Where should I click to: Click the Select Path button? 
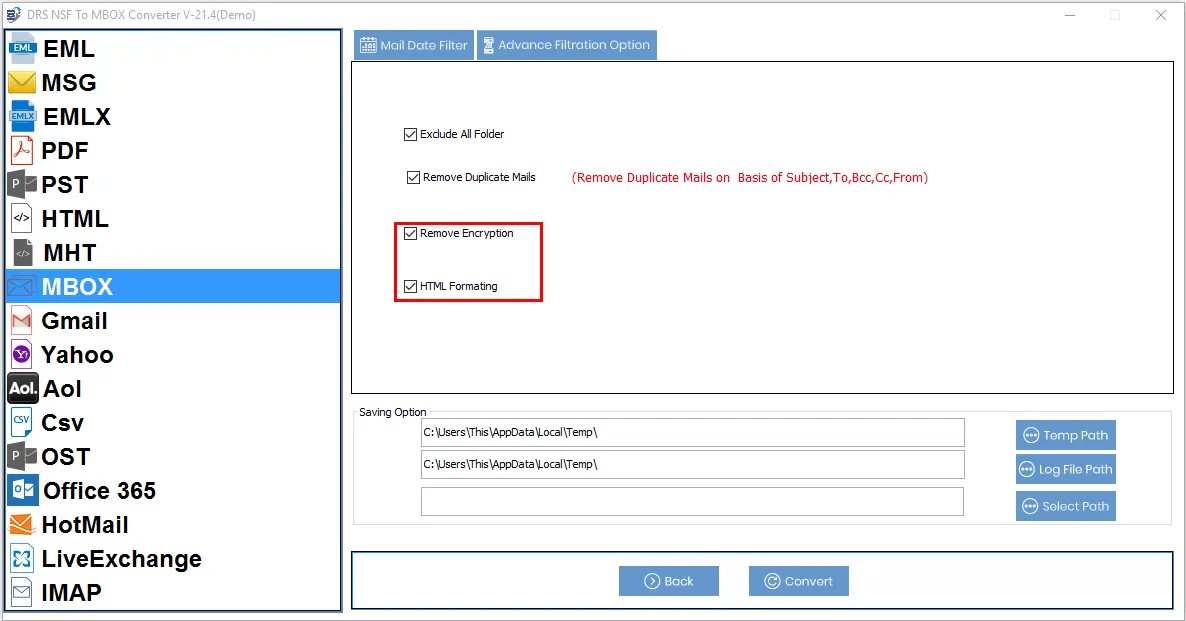click(x=1066, y=506)
